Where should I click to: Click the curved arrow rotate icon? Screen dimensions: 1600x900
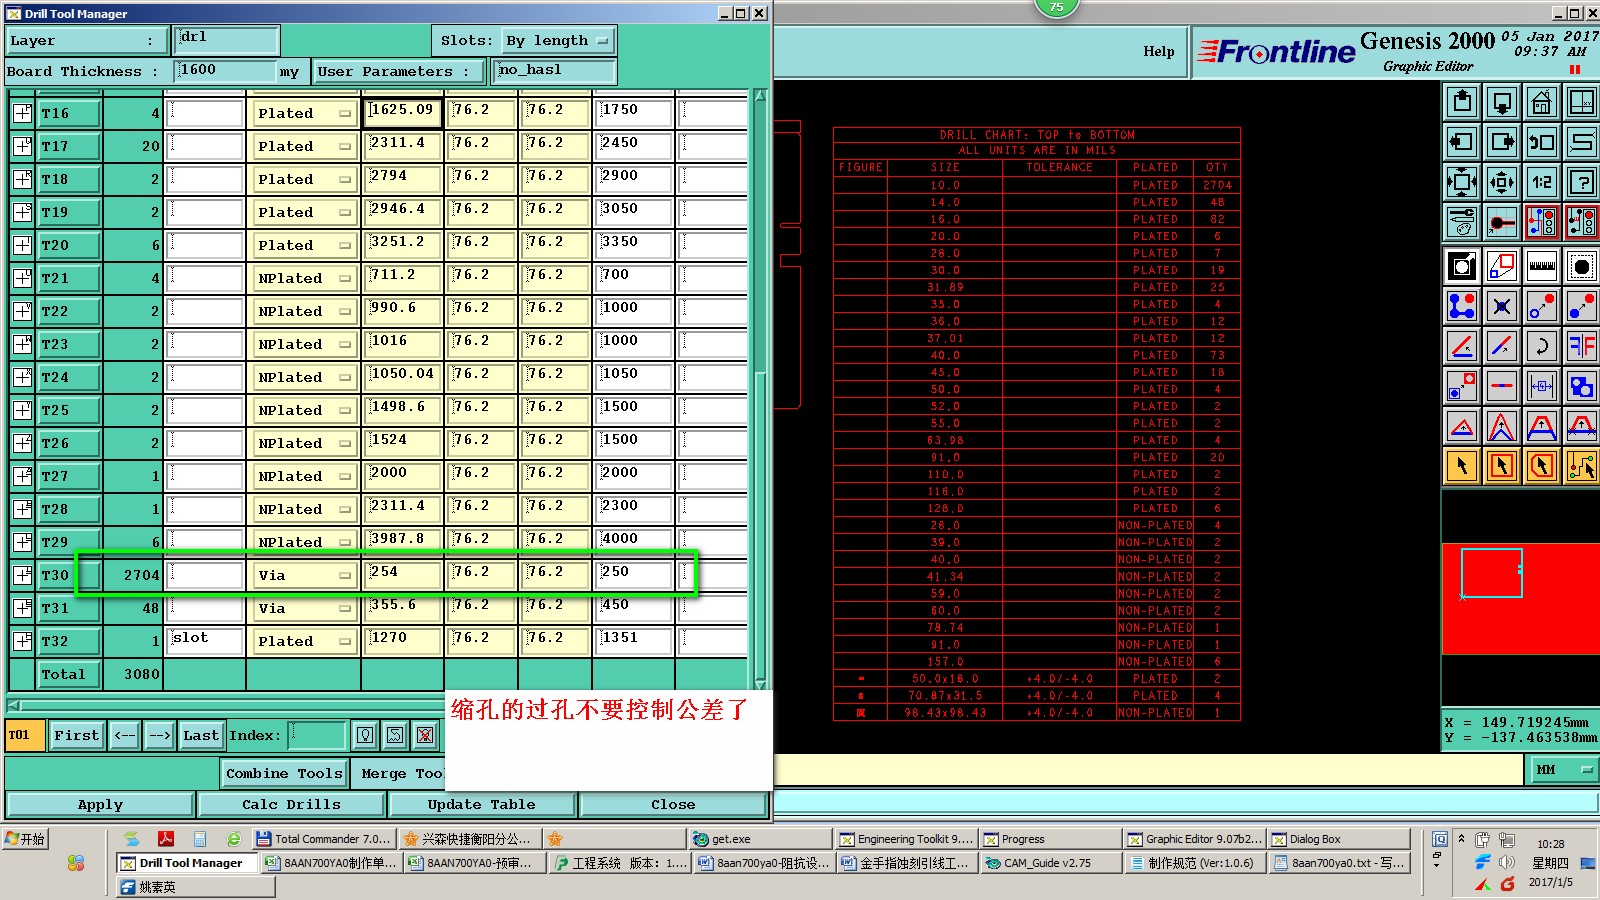1542,346
